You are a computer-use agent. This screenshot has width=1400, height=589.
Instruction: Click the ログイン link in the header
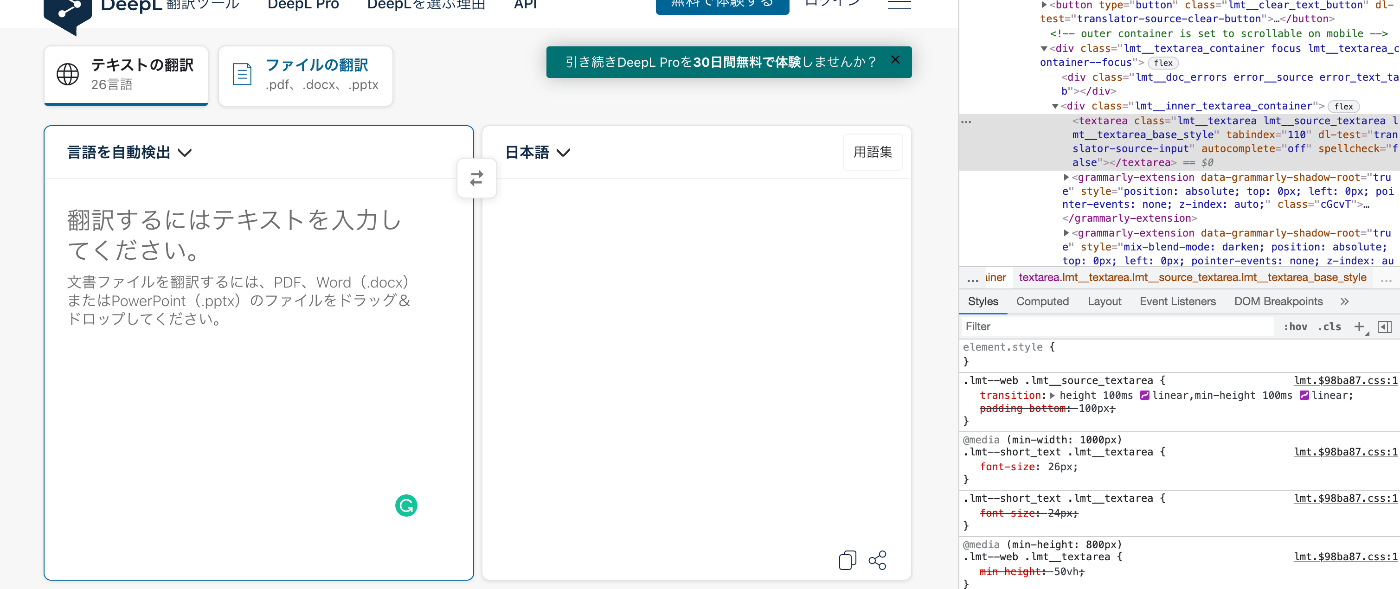832,3
